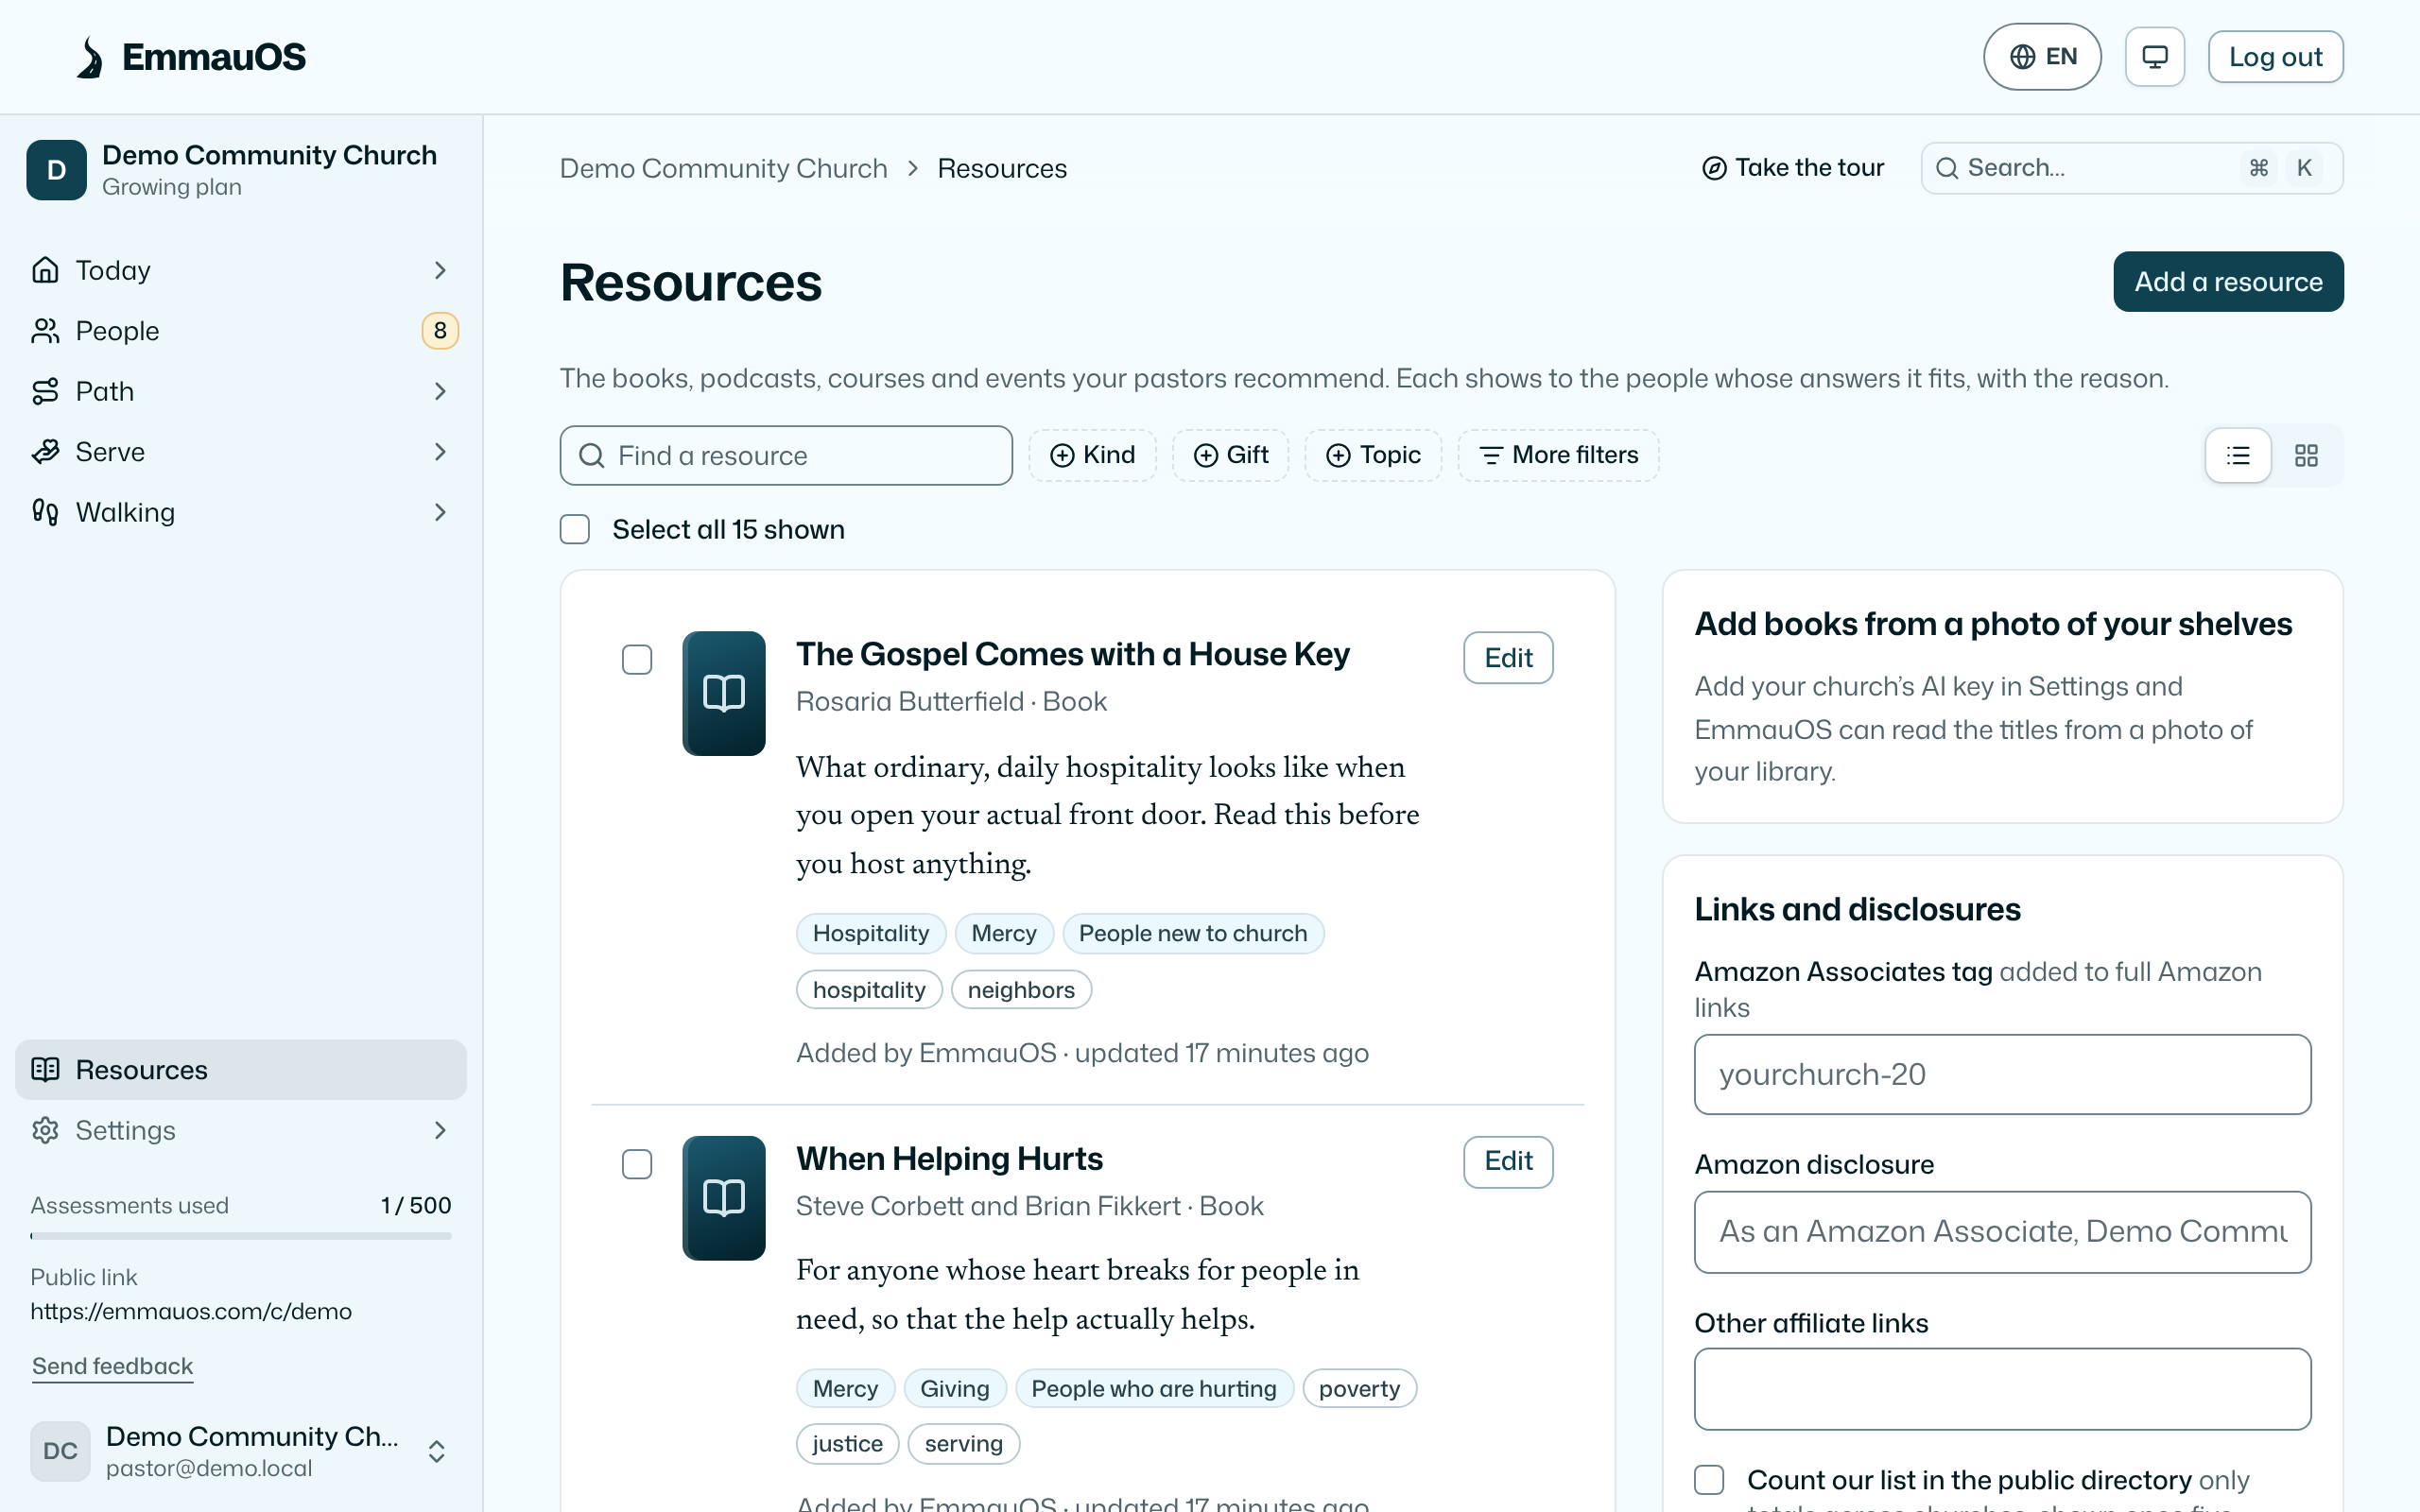2420x1512 pixels.
Task: Open Resources in the sidebar
Action: click(240, 1070)
